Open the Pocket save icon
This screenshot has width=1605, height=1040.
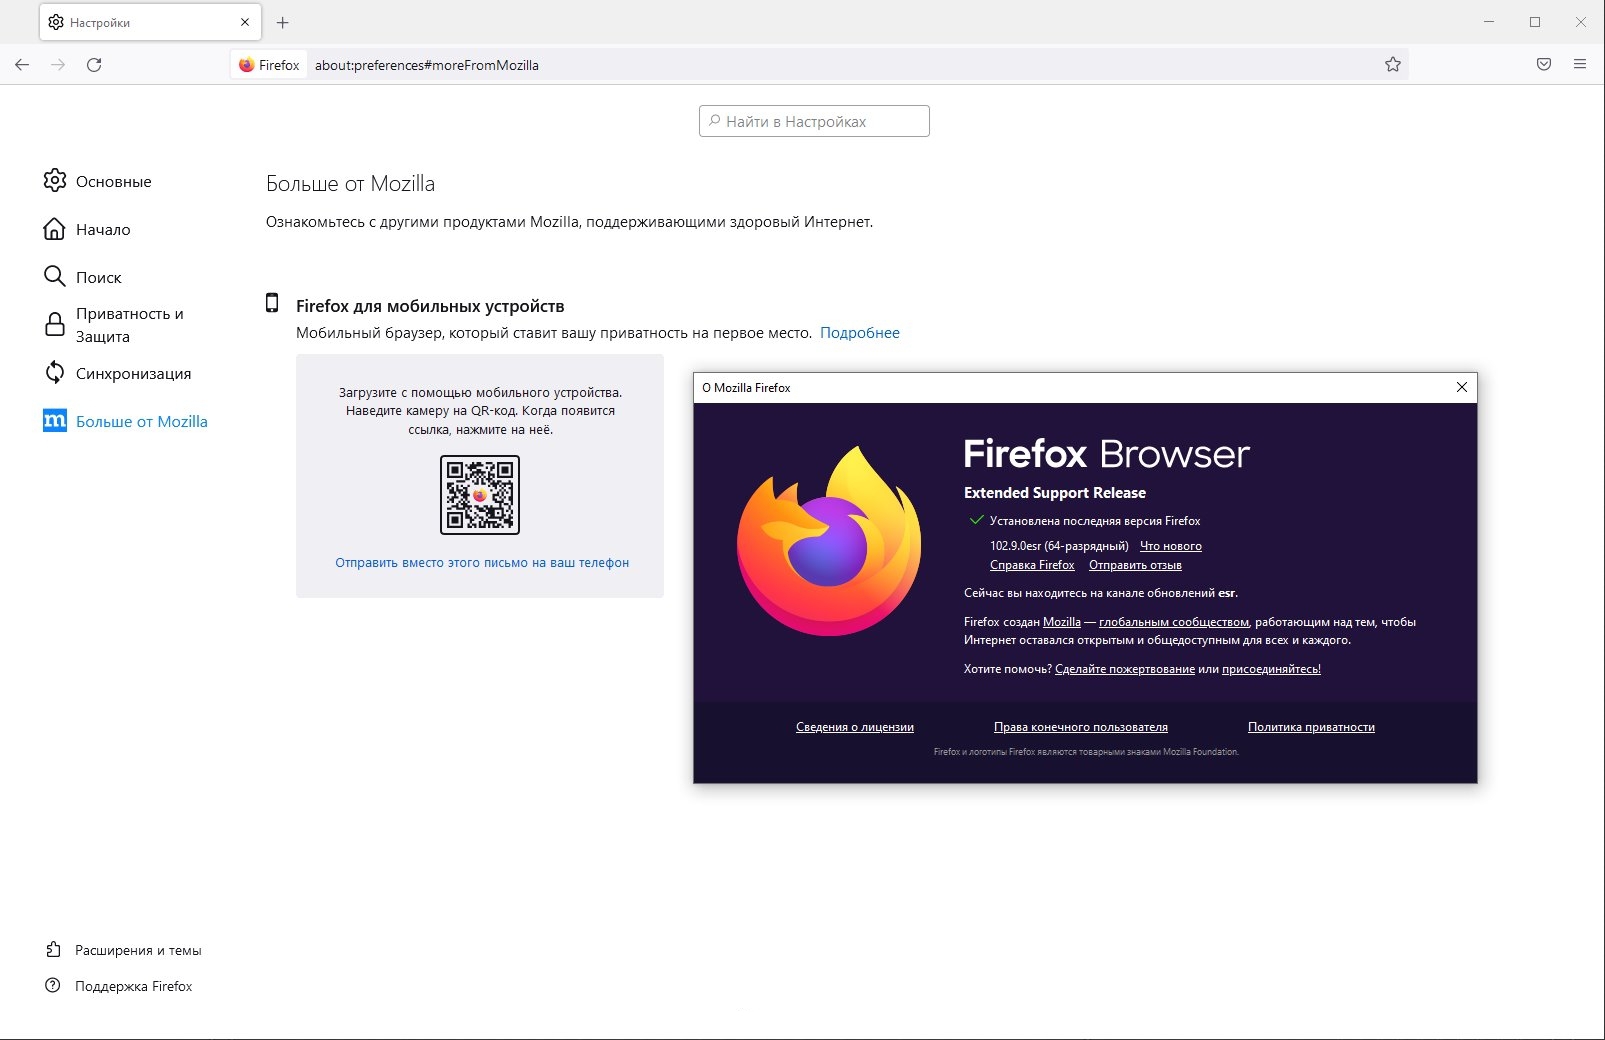1544,65
